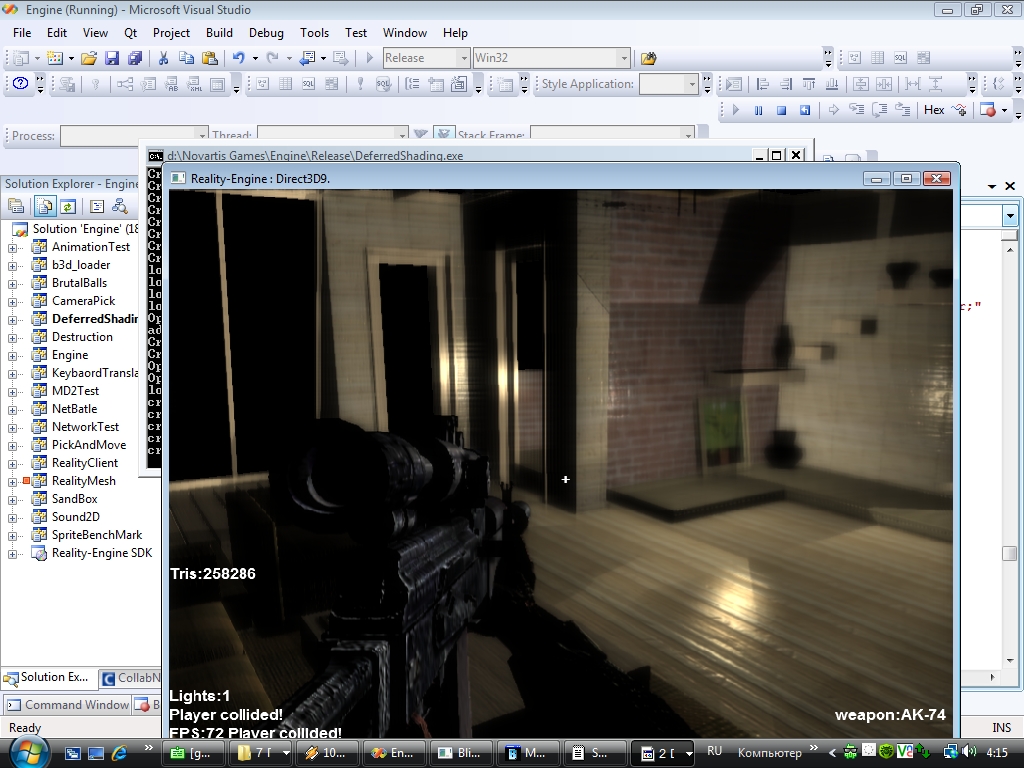Click the Cut scissors icon

click(164, 58)
